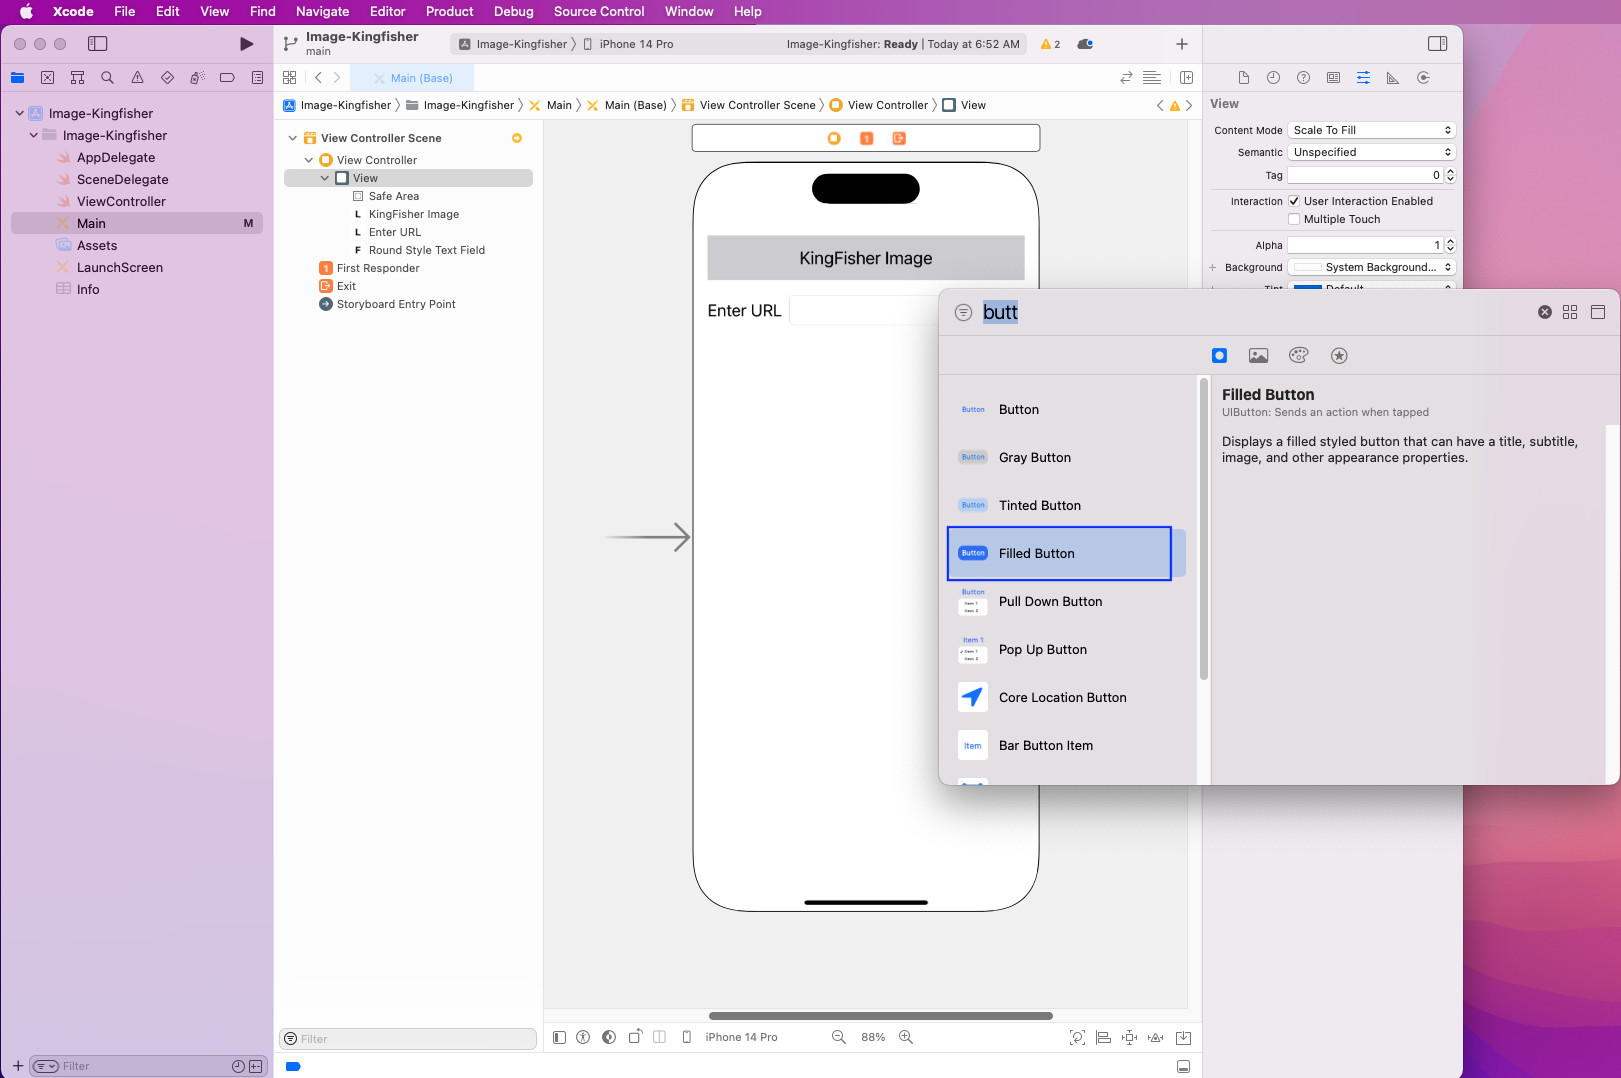Click the Add Editor on Right icon
Image resolution: width=1621 pixels, height=1078 pixels.
tap(1186, 78)
